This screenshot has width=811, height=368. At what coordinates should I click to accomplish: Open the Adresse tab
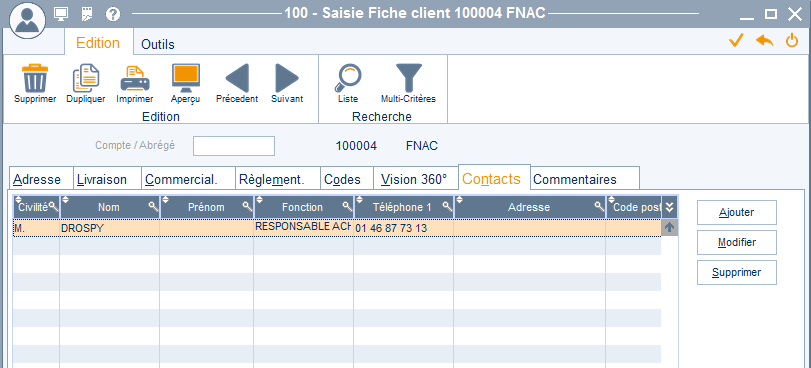coord(41,179)
